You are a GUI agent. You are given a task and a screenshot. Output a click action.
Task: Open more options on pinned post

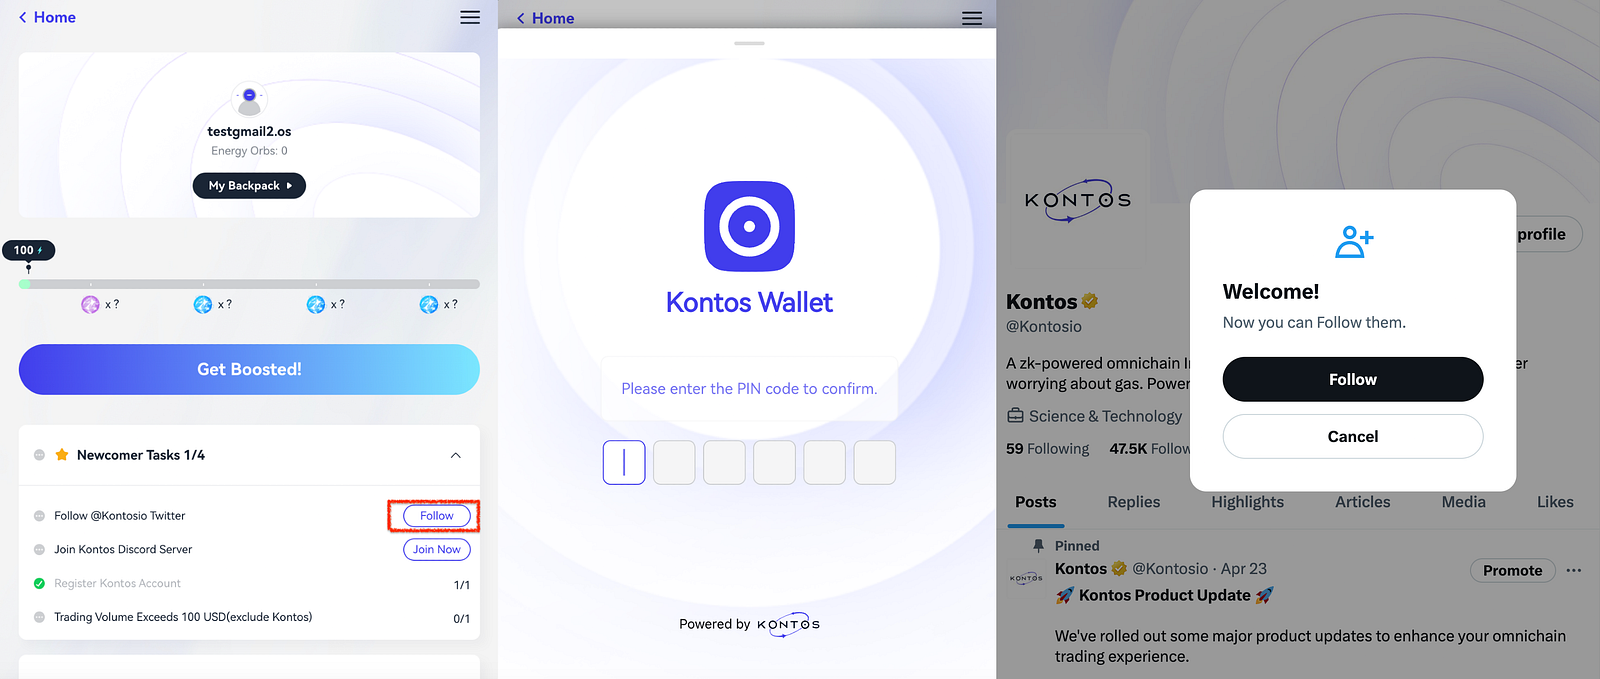point(1573,571)
